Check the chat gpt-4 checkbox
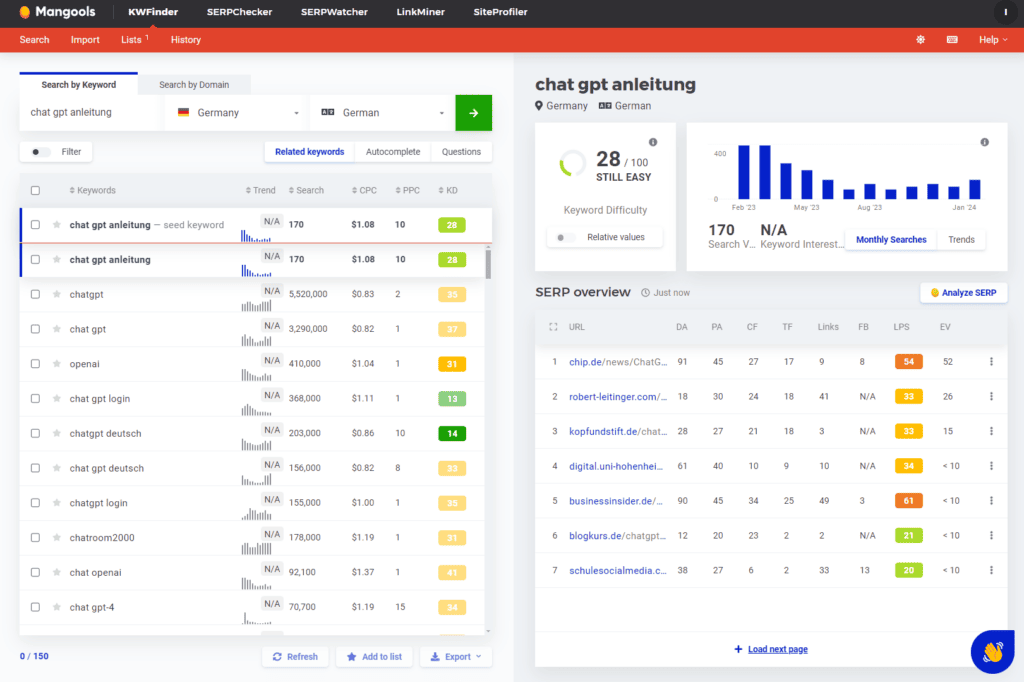The image size is (1024, 682). pos(35,607)
